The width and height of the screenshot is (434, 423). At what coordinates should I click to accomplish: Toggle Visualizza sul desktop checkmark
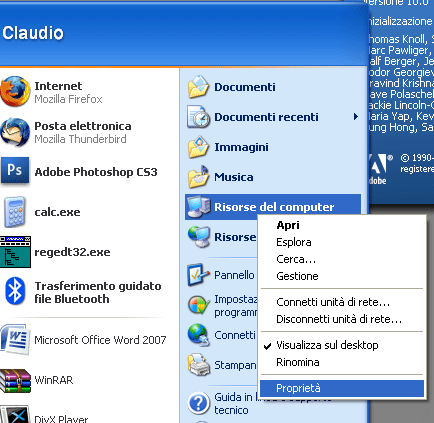point(267,346)
